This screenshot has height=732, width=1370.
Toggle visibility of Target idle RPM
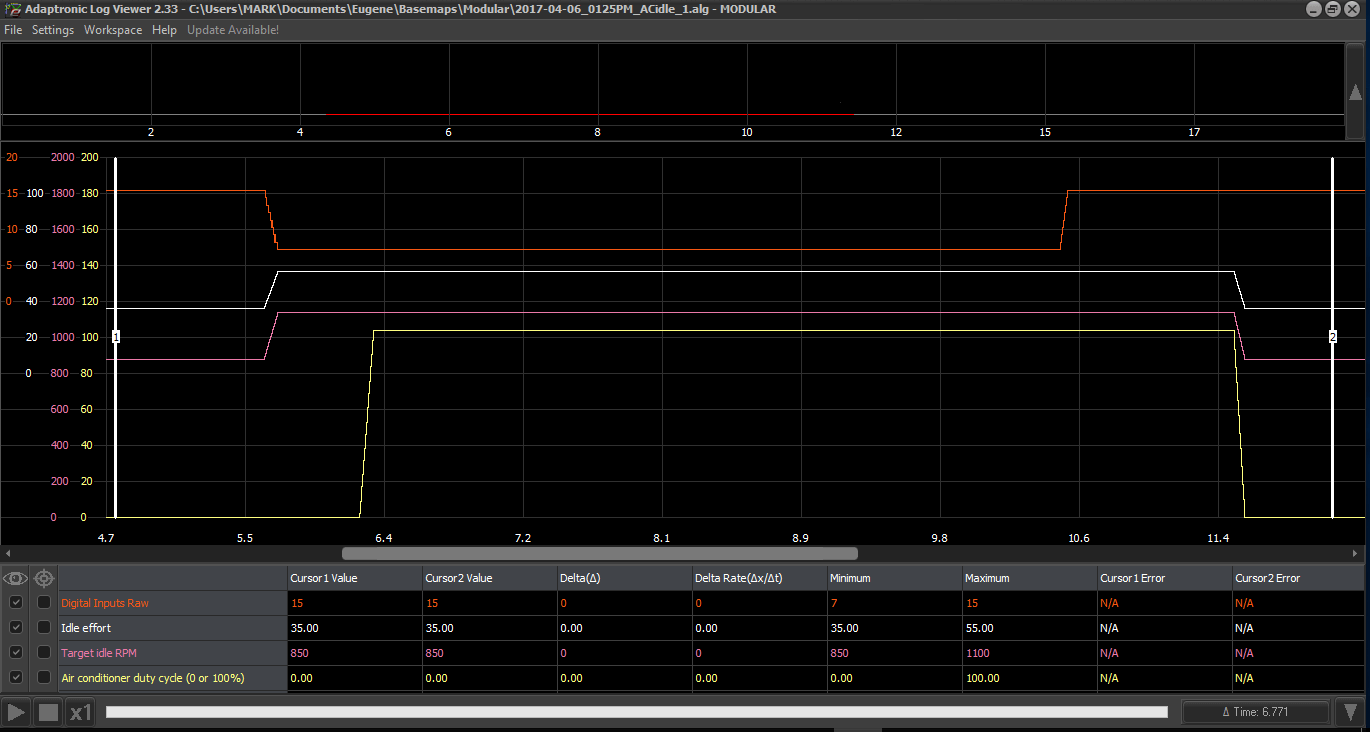pos(16,653)
